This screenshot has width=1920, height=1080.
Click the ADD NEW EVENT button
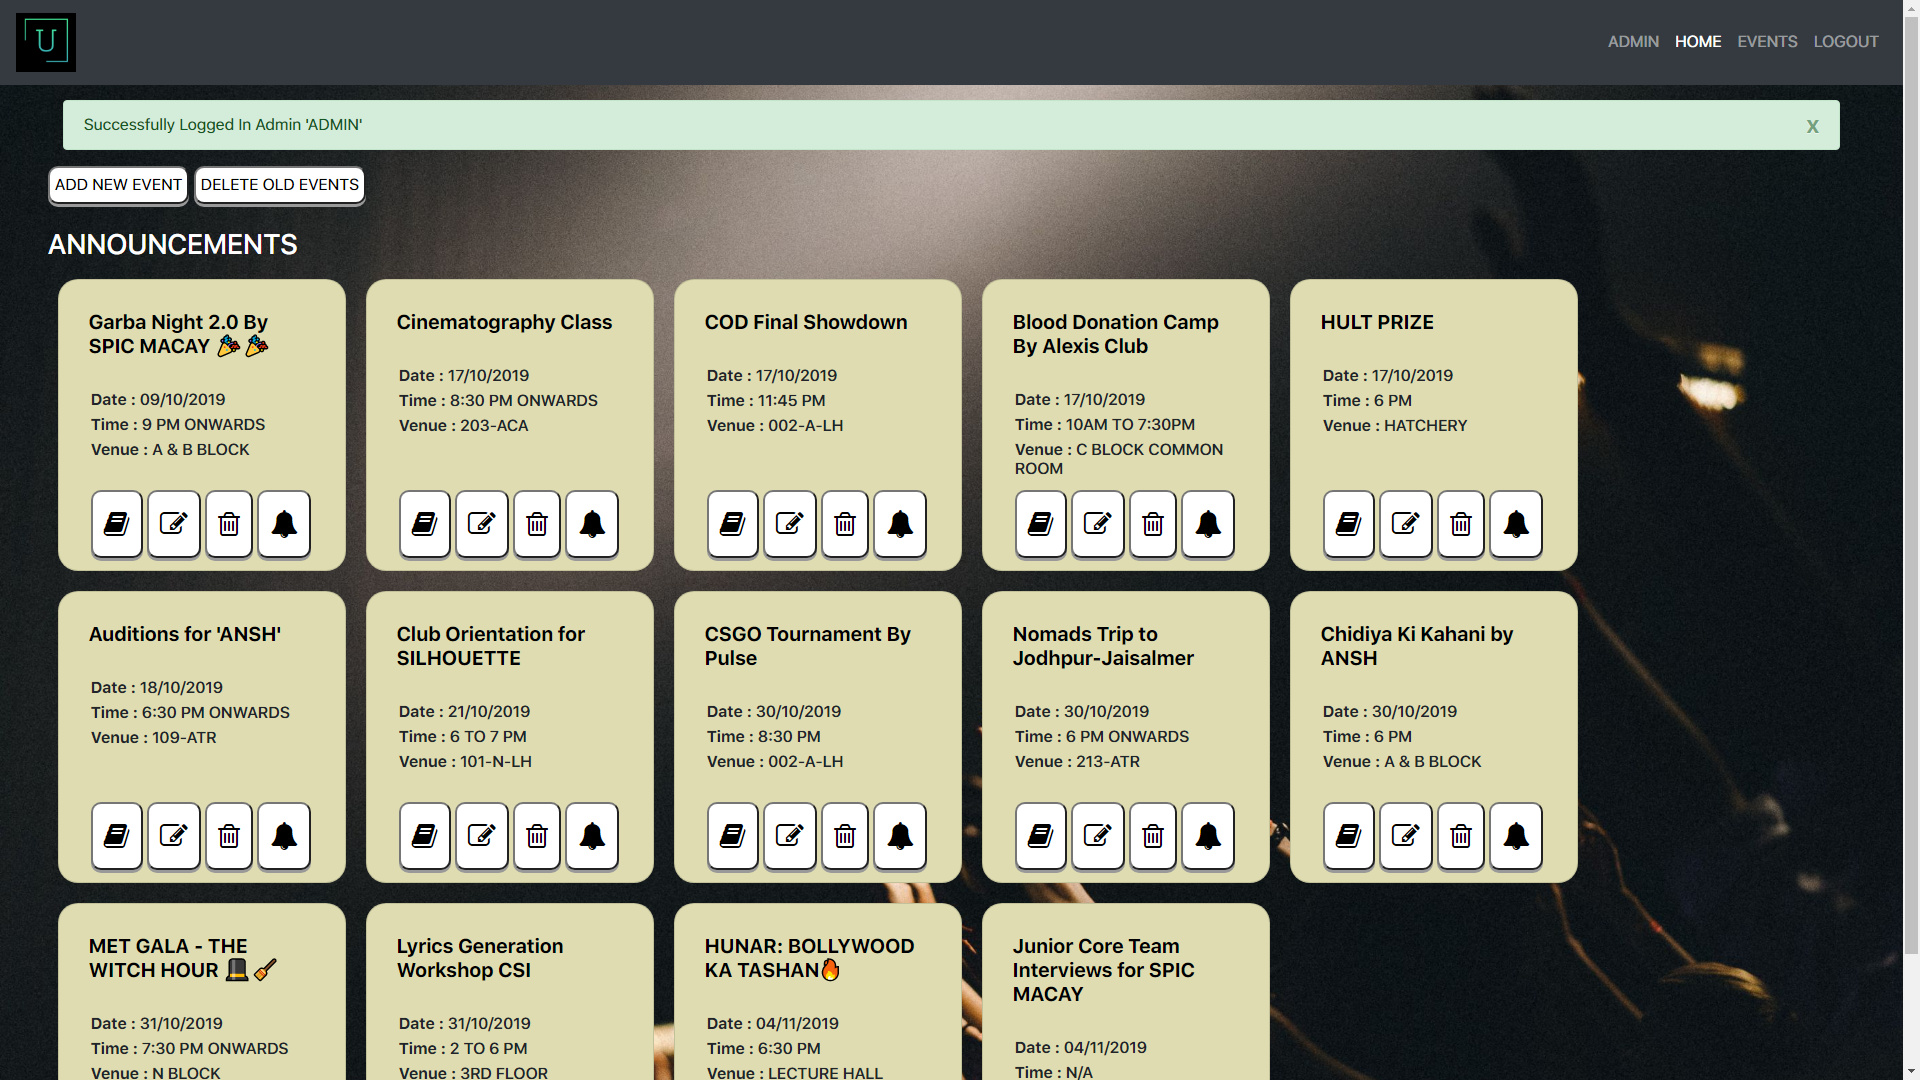click(x=118, y=185)
